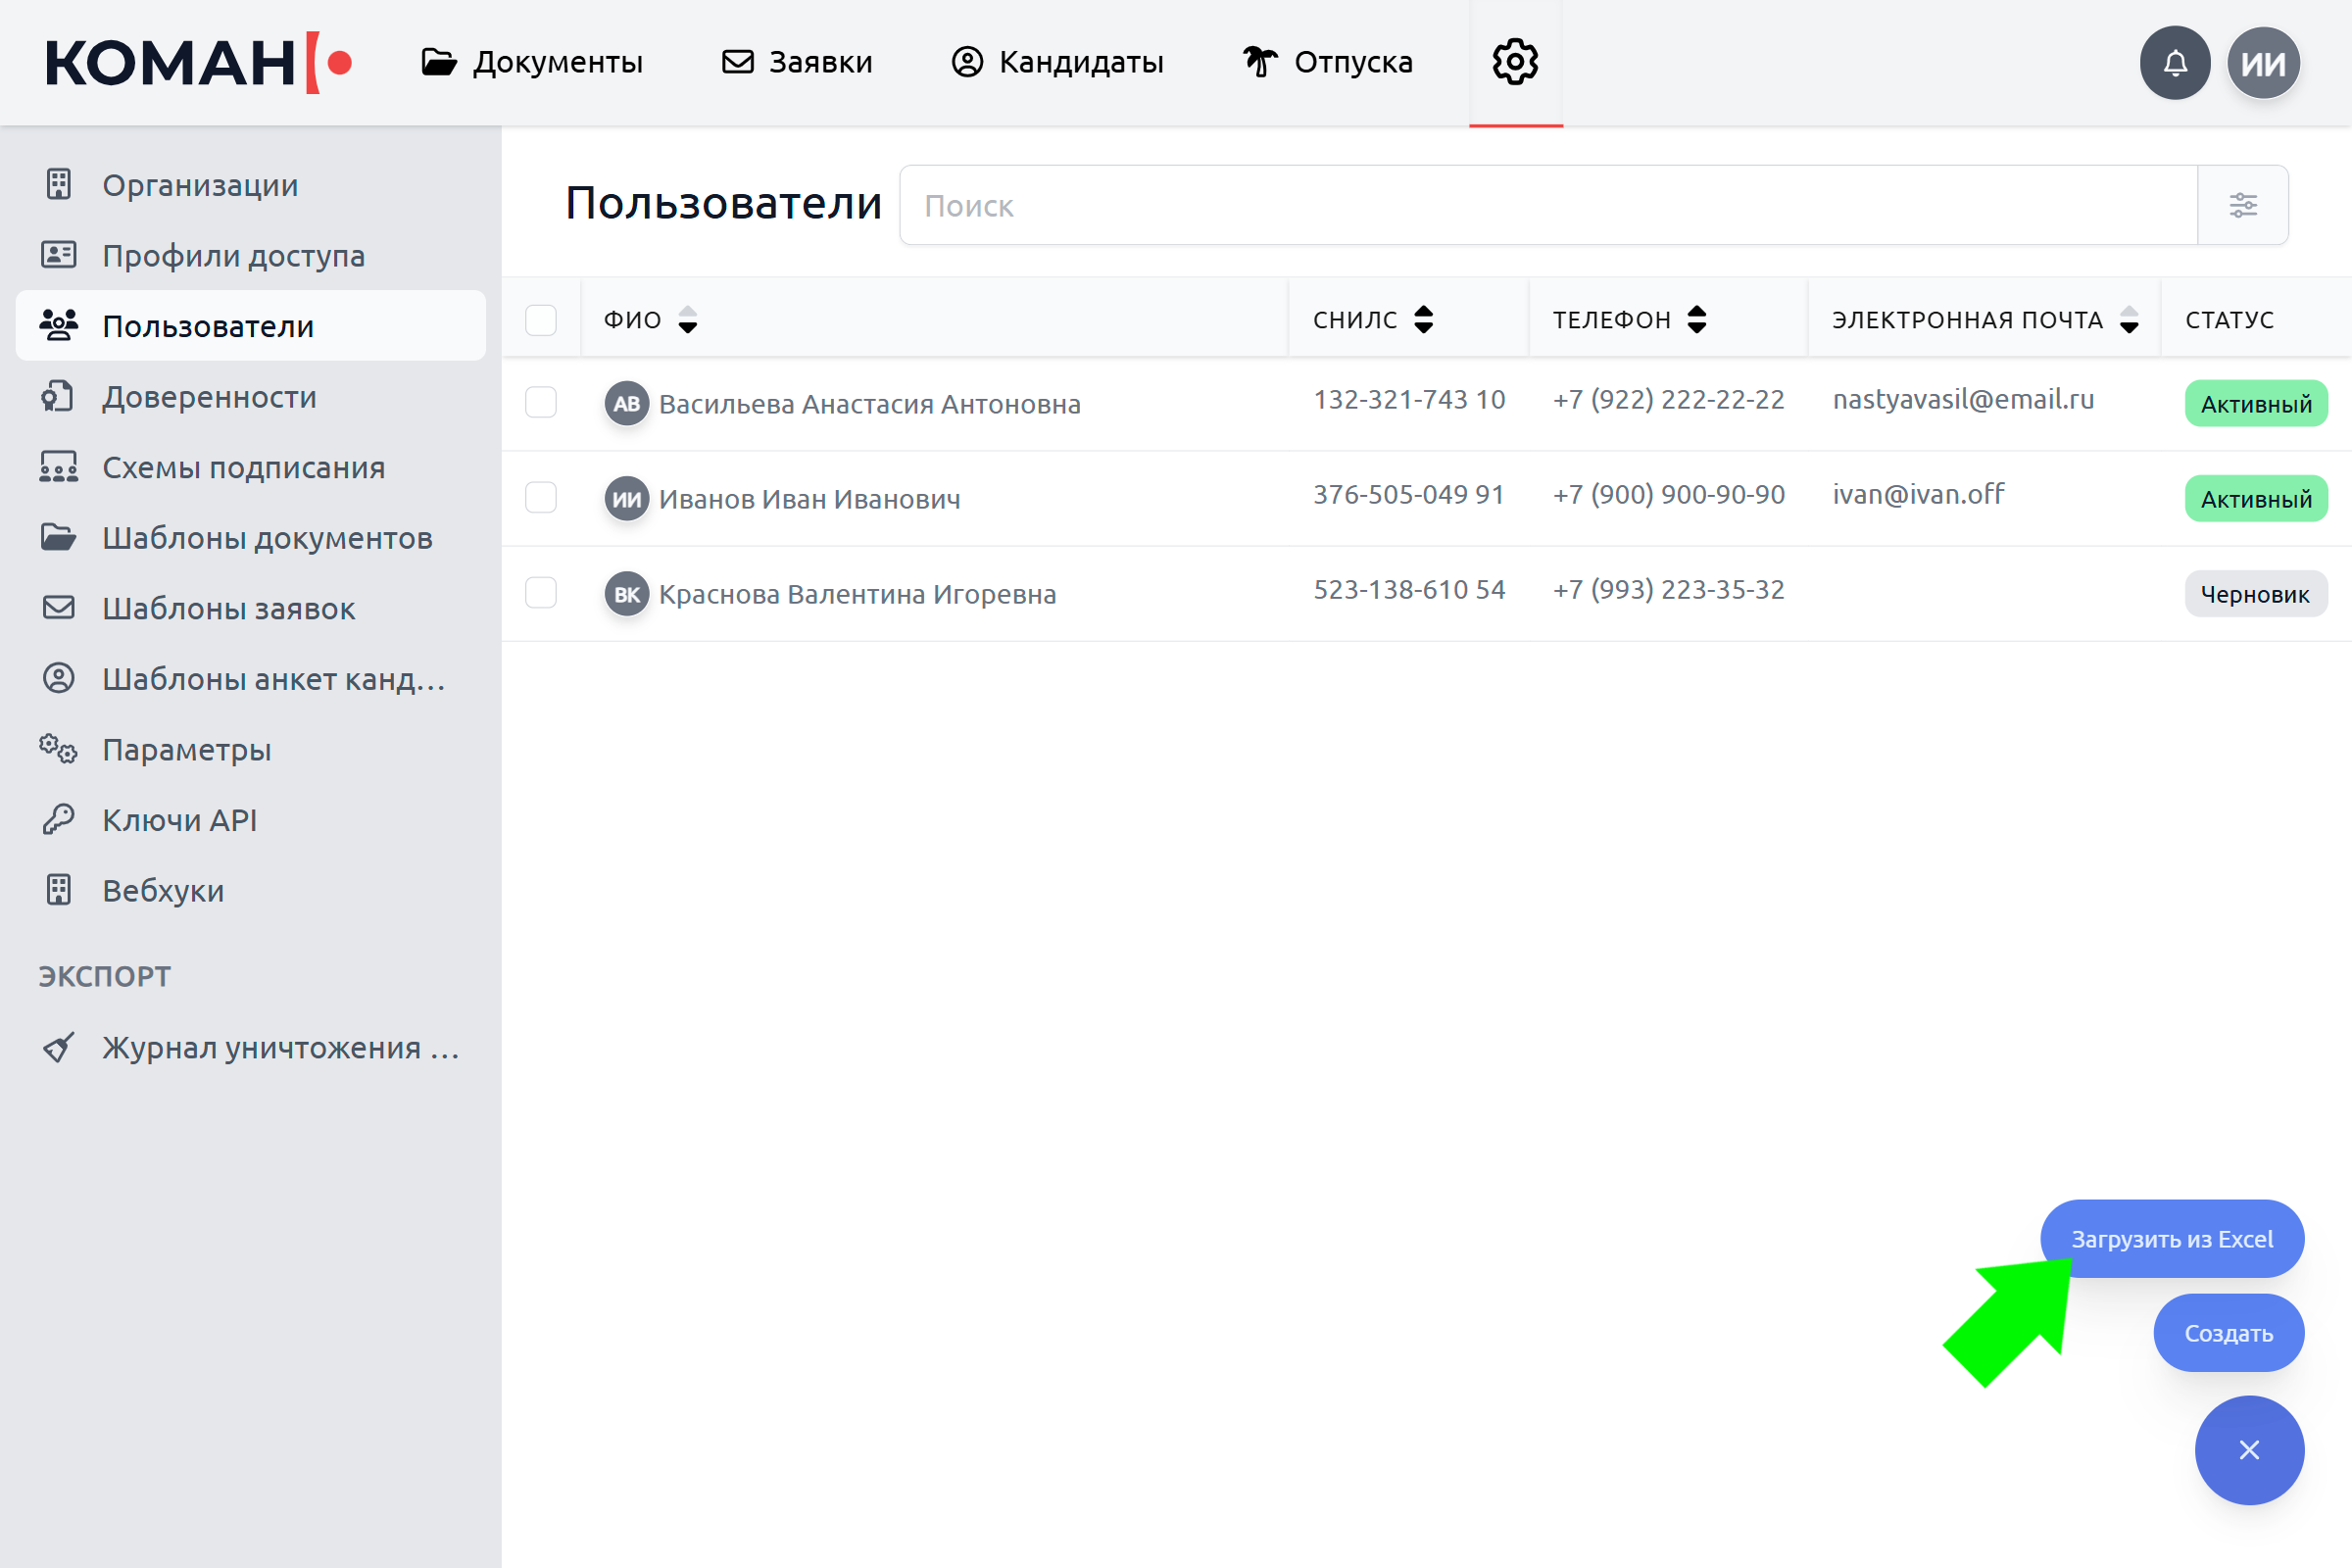
Task: Sort by СНИЛС column arrows
Action: (1423, 320)
